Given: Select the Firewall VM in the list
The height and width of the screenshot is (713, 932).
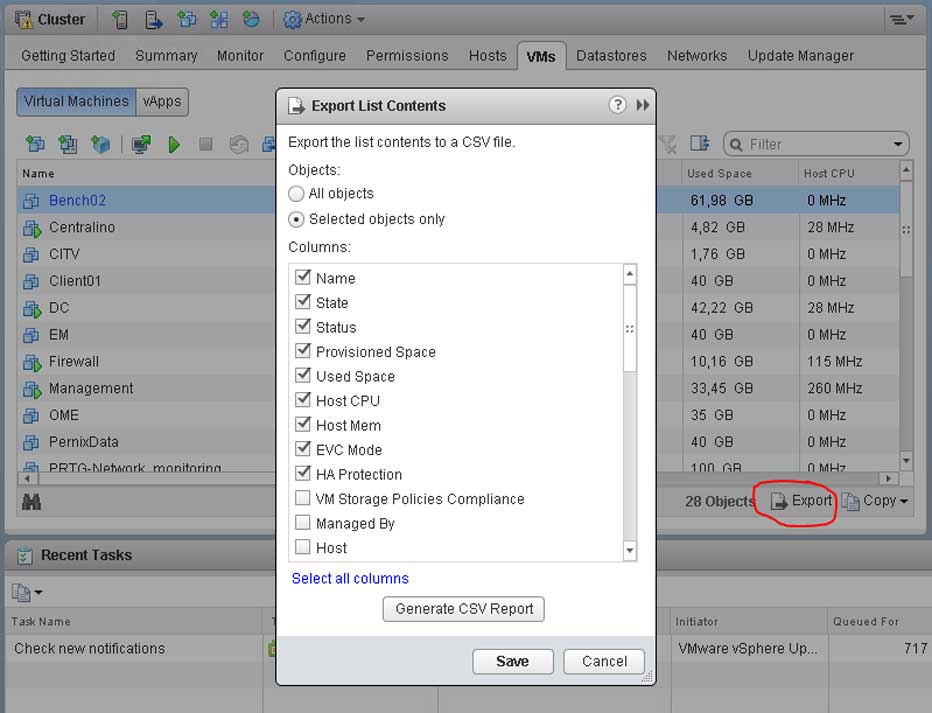Looking at the screenshot, I should 74,361.
